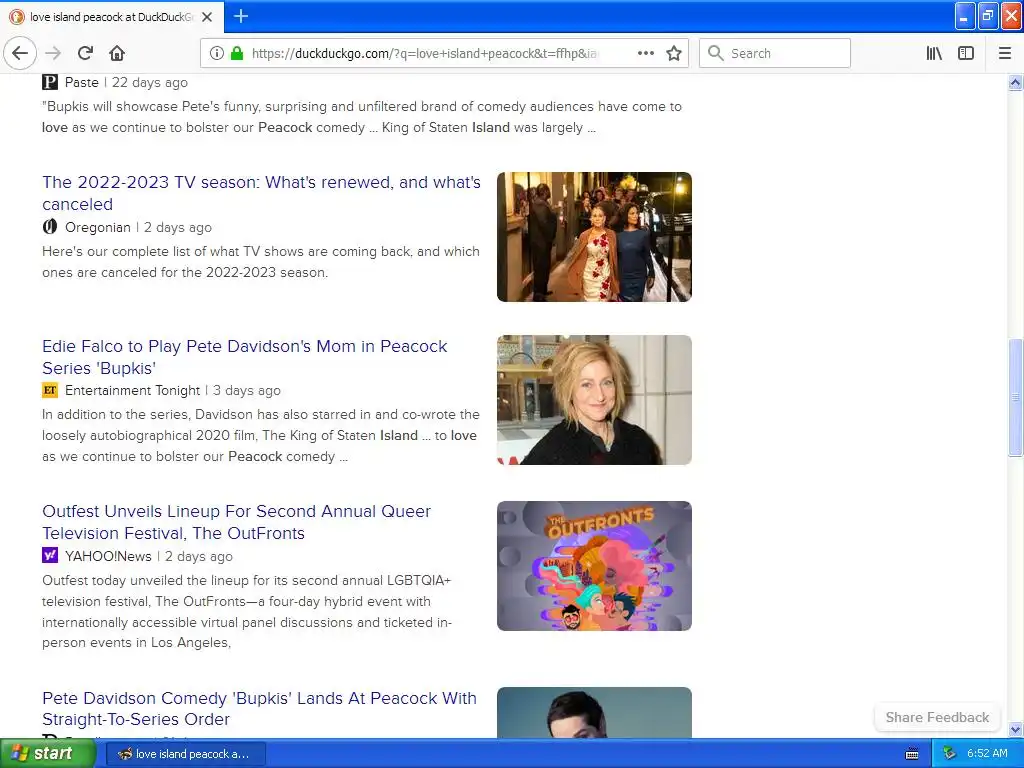This screenshot has height=768, width=1024.
Task: Open Outfest Unveils Lineup article link
Action: tap(236, 522)
